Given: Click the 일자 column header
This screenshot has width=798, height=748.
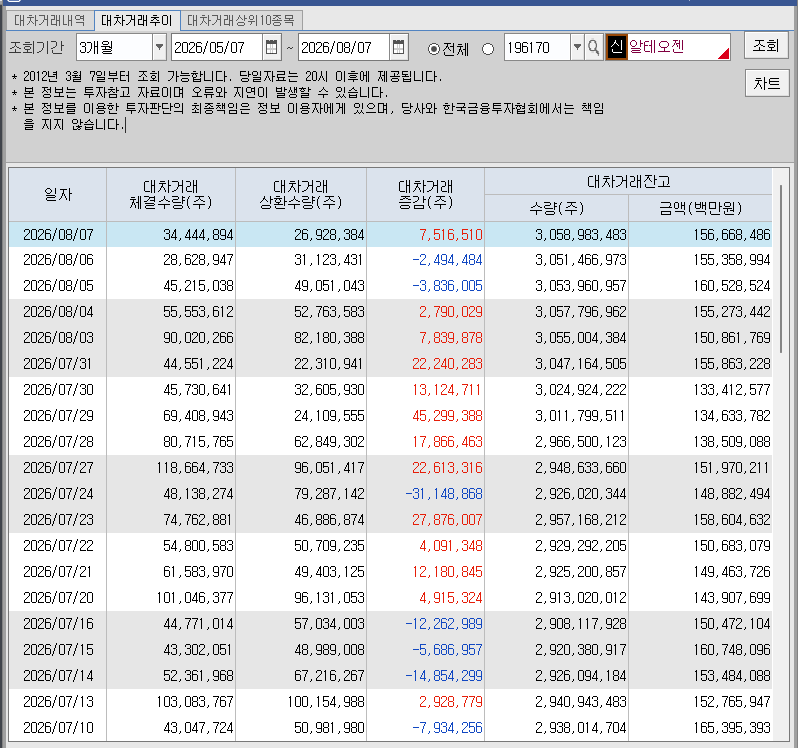Looking at the screenshot, I should [58, 194].
